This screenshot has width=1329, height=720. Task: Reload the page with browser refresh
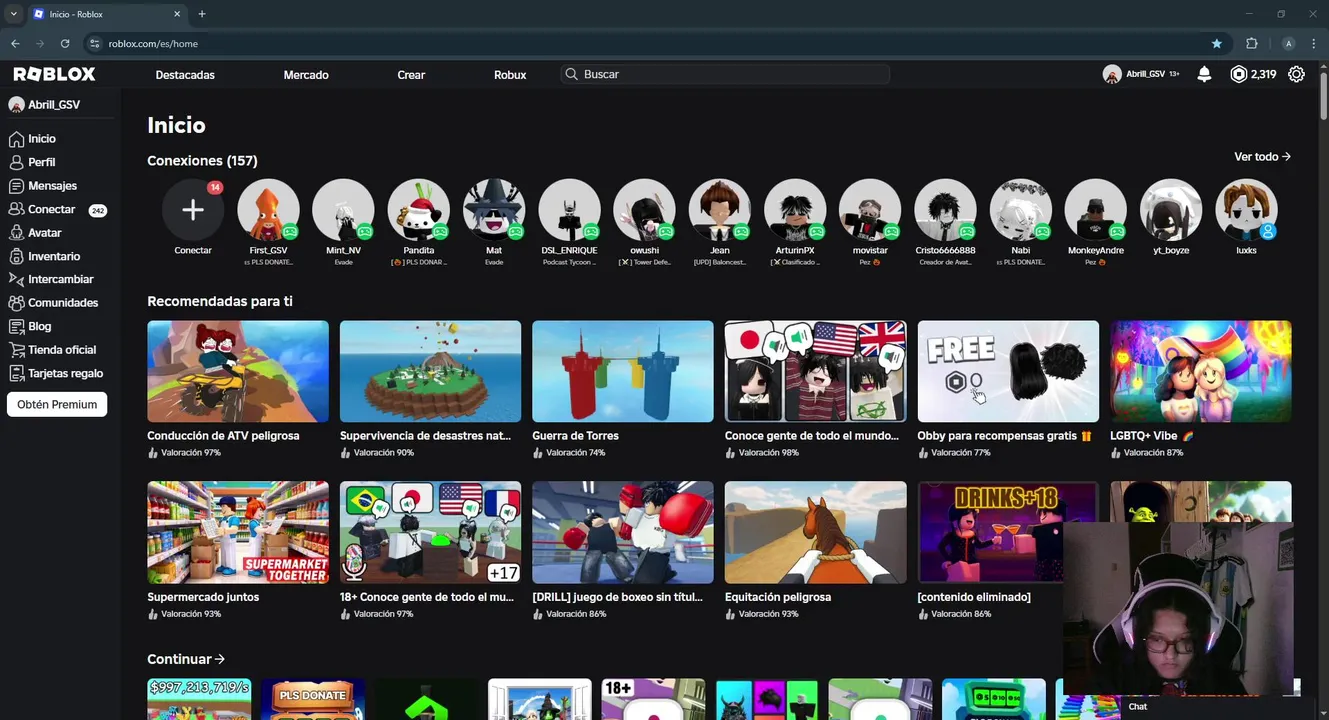65,43
